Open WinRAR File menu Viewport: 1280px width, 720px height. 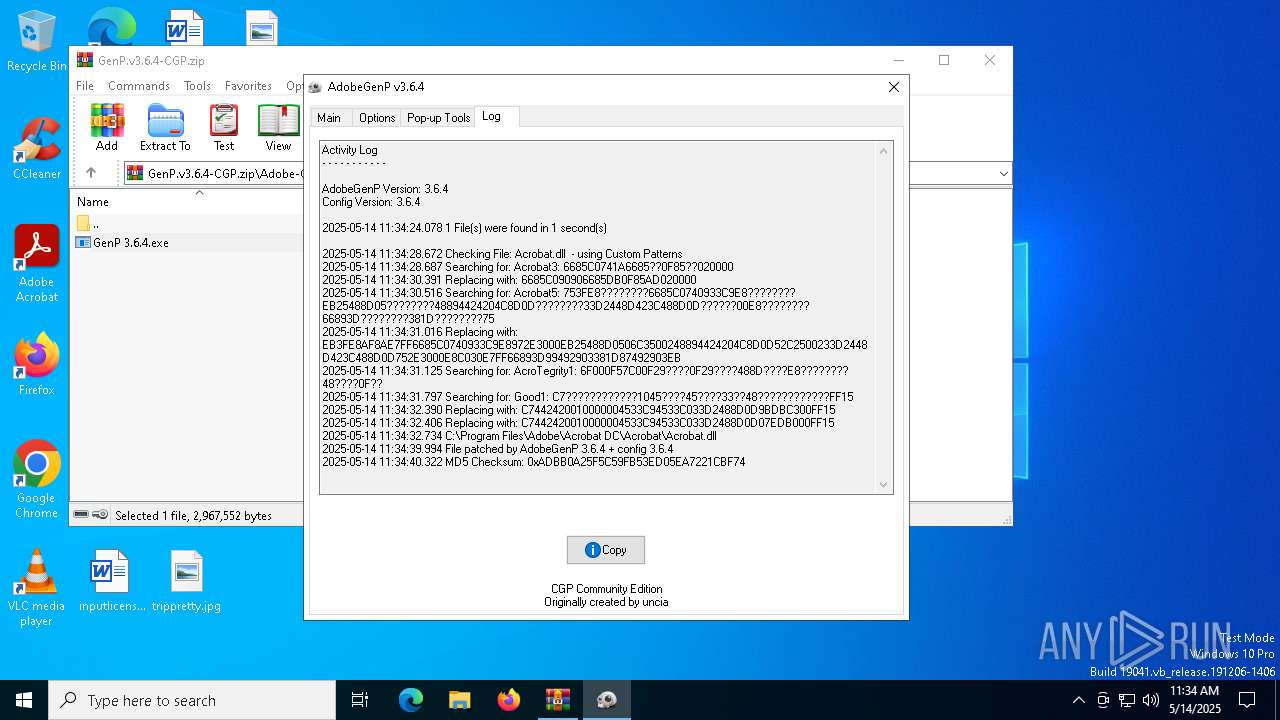click(x=85, y=86)
